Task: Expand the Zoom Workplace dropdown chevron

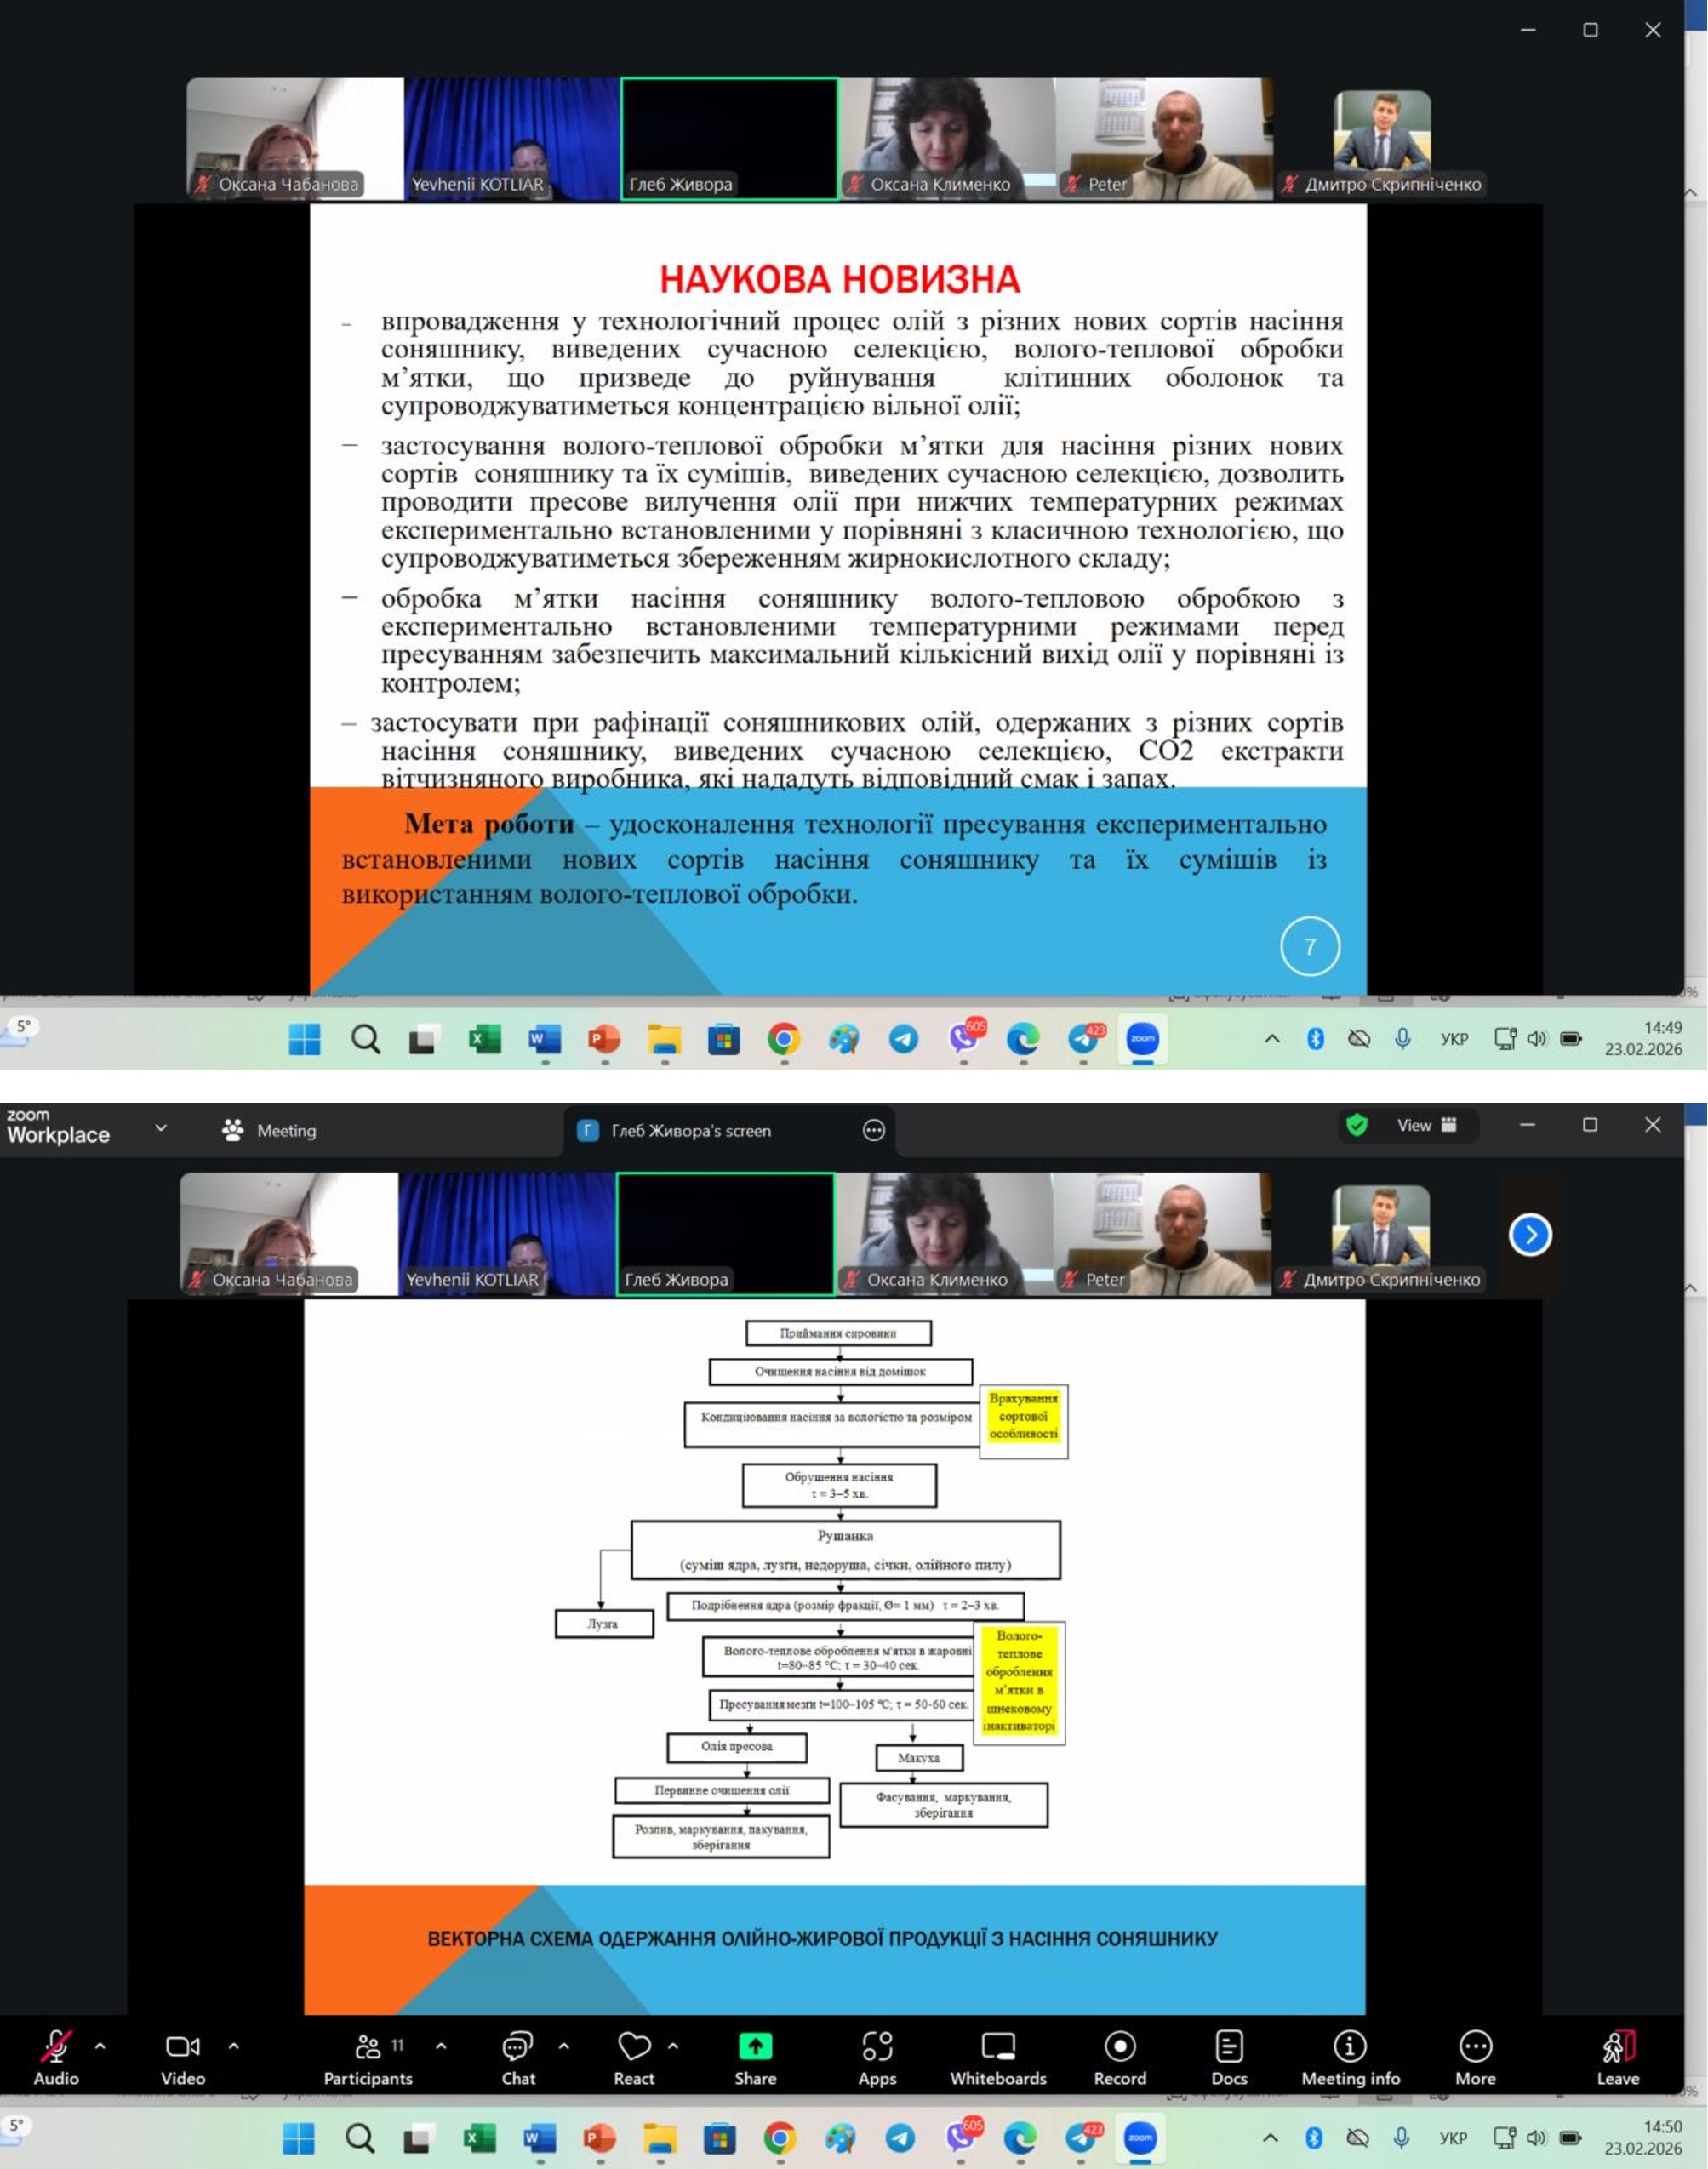Action: [x=161, y=1128]
